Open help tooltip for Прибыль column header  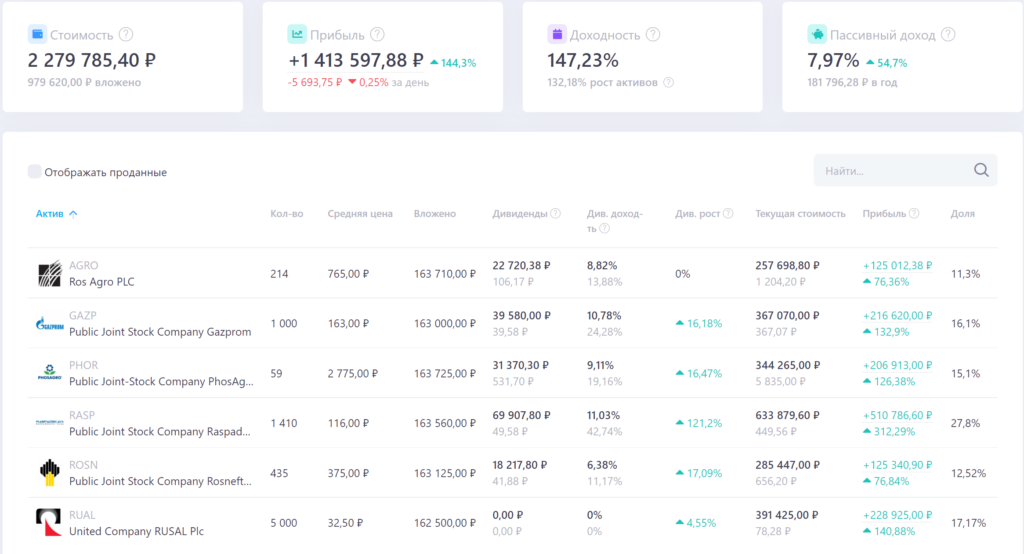tap(914, 213)
